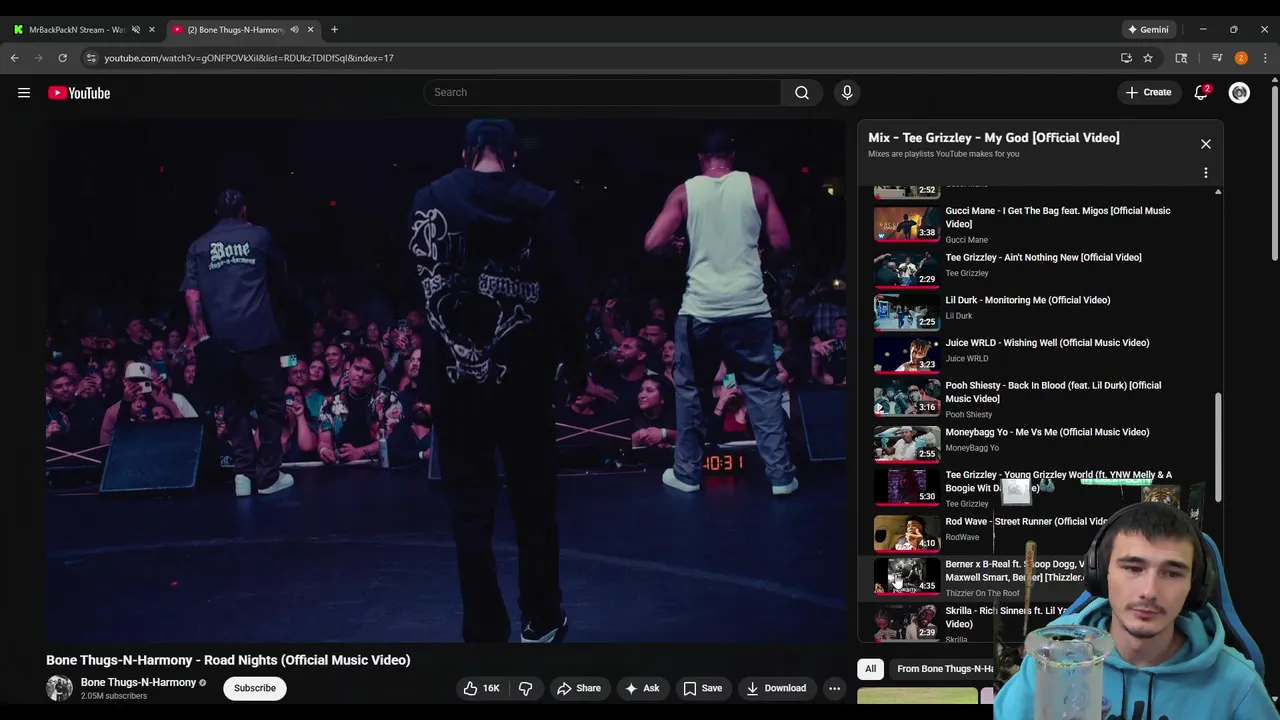The height and width of the screenshot is (720, 1280).
Task: Open the media controls toolbar icon
Action: 1217,58
